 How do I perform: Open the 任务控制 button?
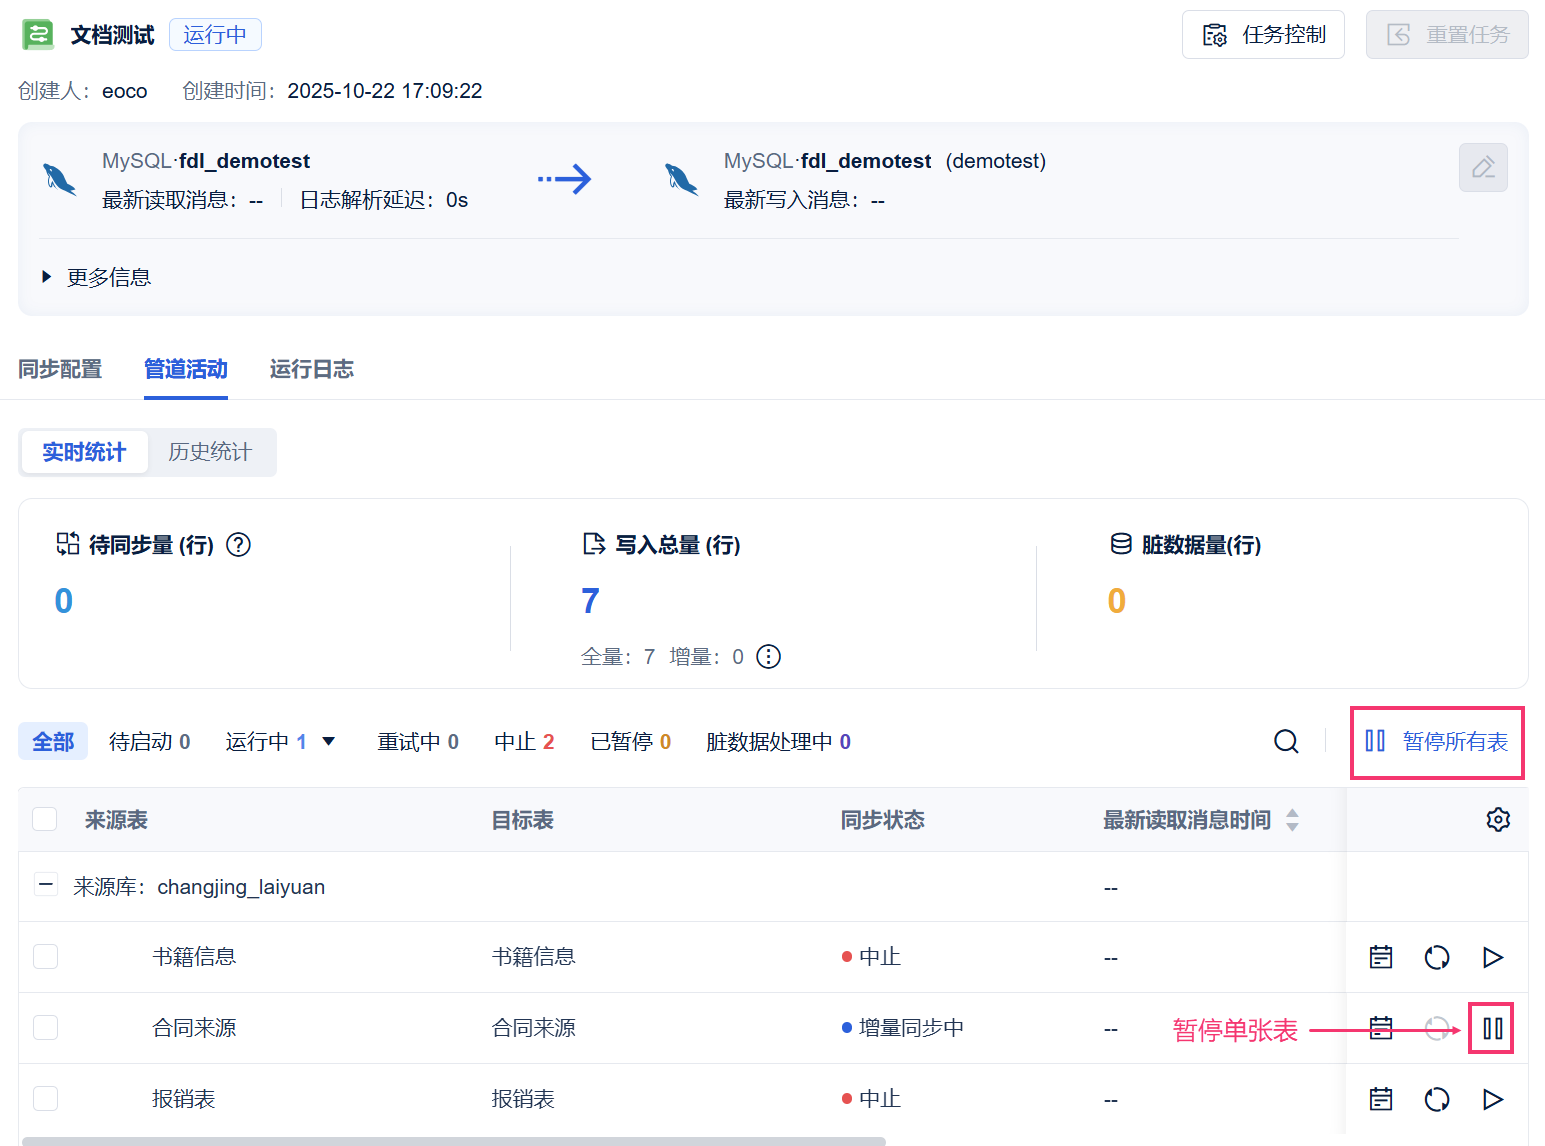coord(1263,35)
